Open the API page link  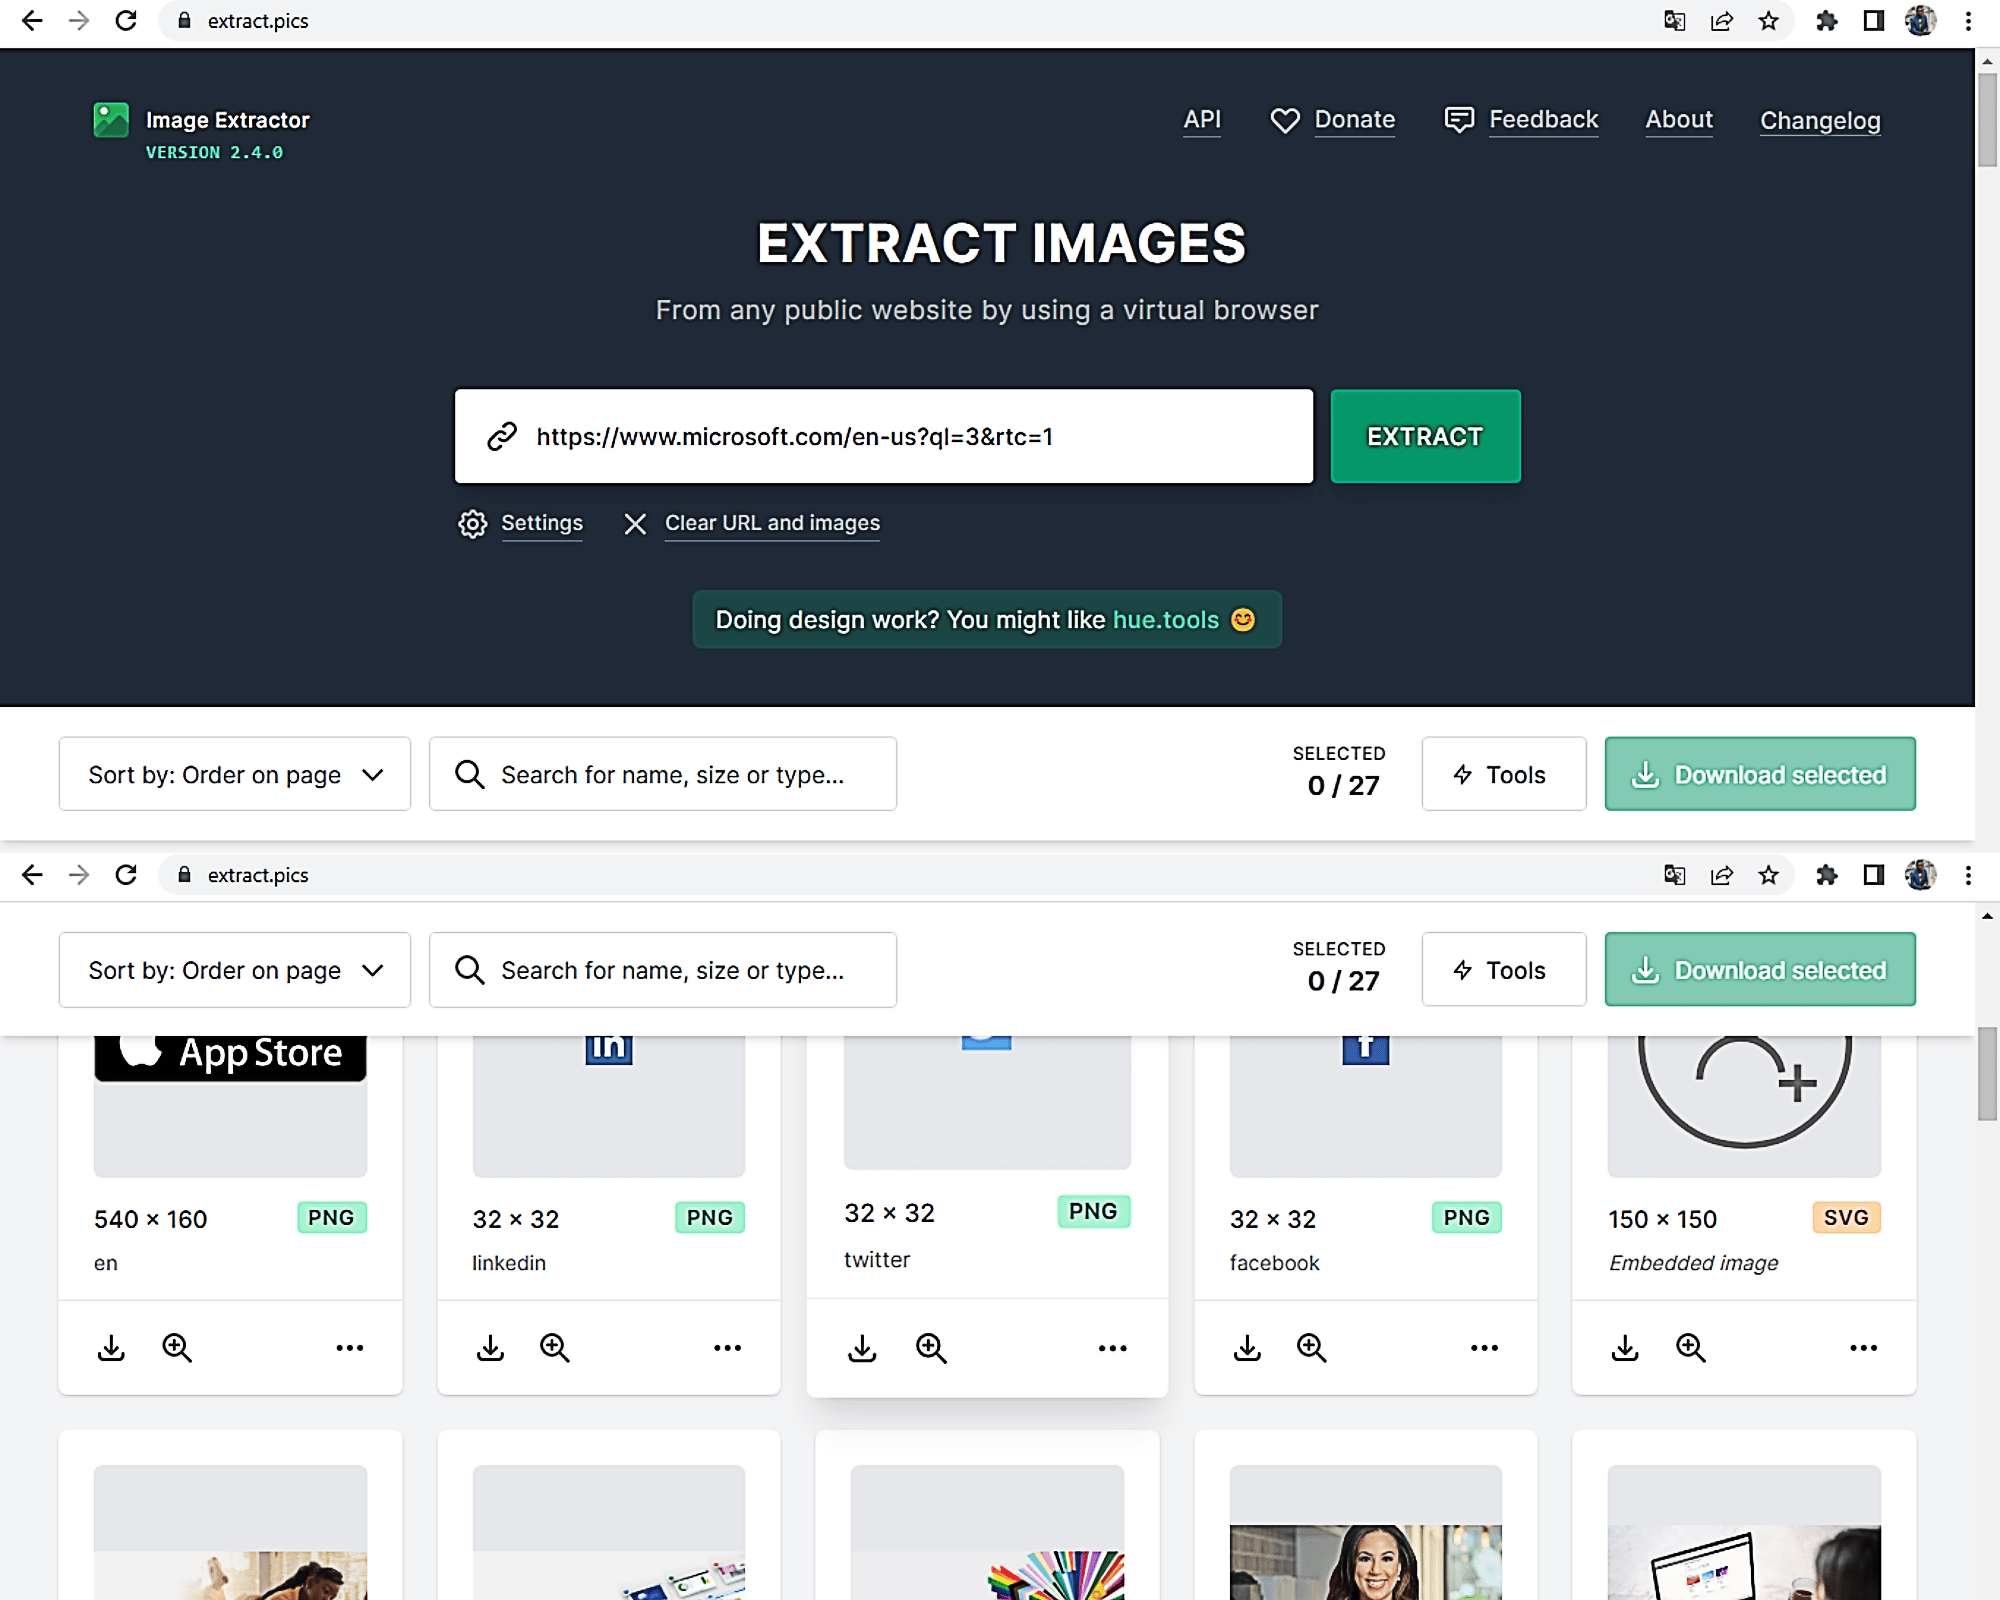coord(1202,120)
